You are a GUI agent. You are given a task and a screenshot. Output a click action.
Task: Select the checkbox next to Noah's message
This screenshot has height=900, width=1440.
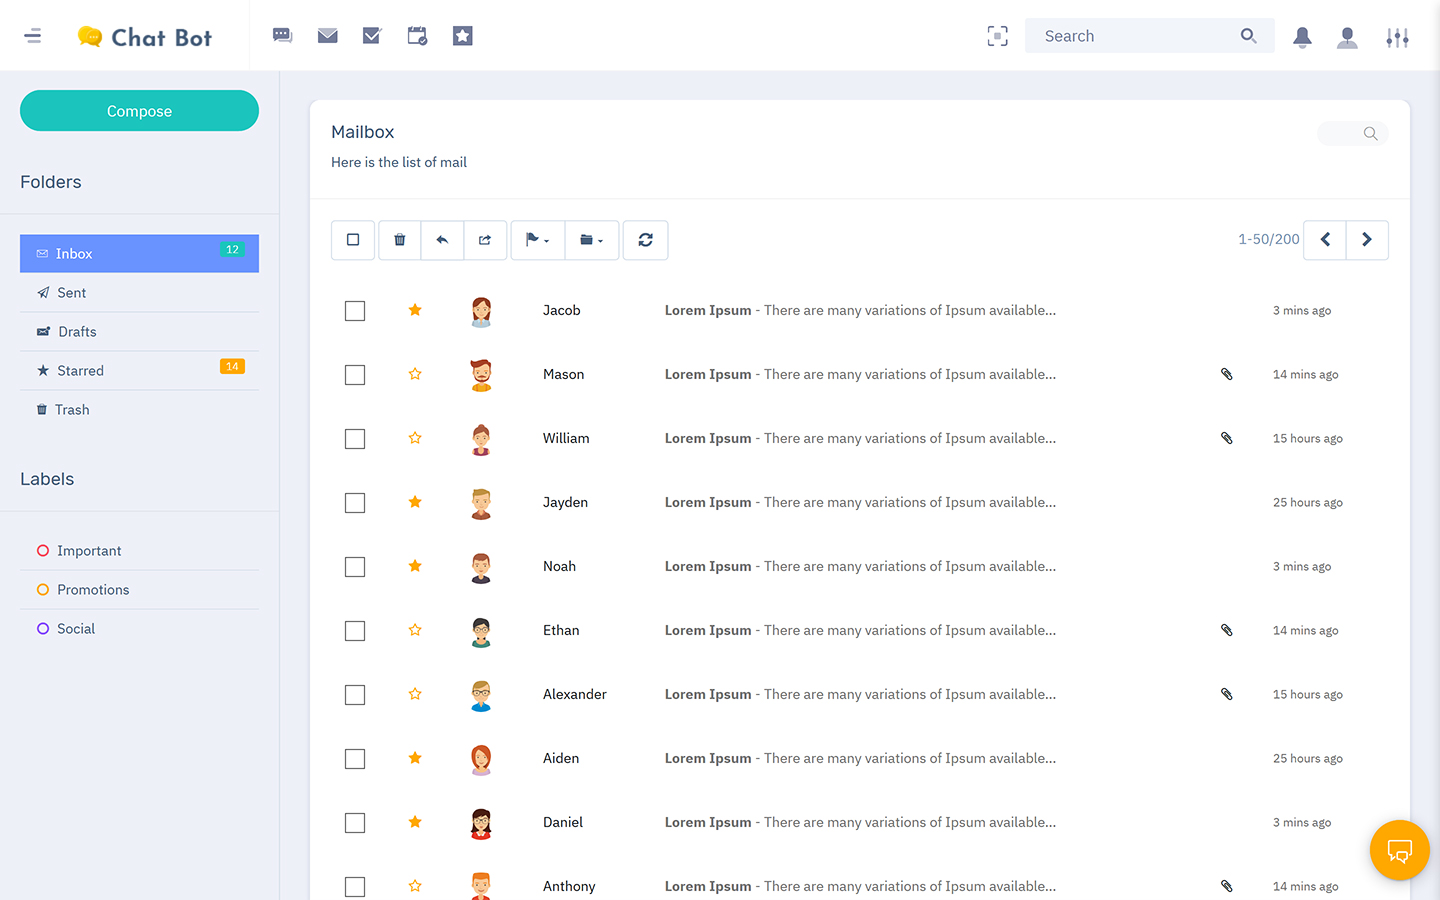355,567
